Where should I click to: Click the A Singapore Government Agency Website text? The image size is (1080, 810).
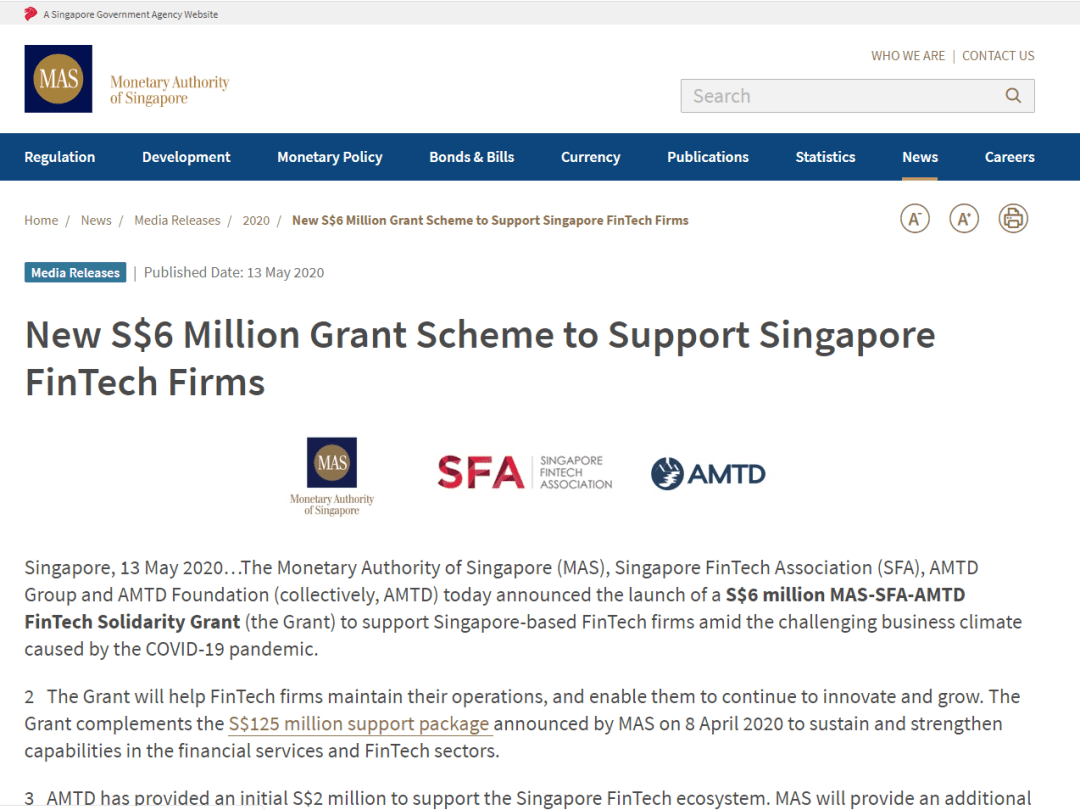coord(131,14)
